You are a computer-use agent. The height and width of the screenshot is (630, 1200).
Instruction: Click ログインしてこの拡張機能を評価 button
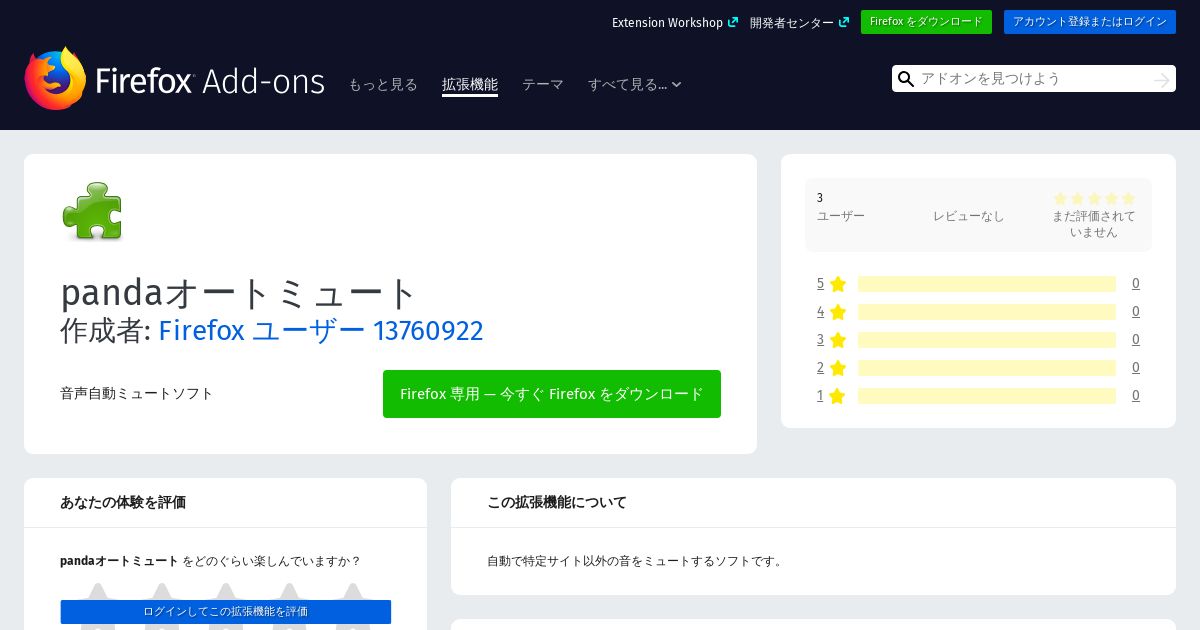click(x=226, y=612)
